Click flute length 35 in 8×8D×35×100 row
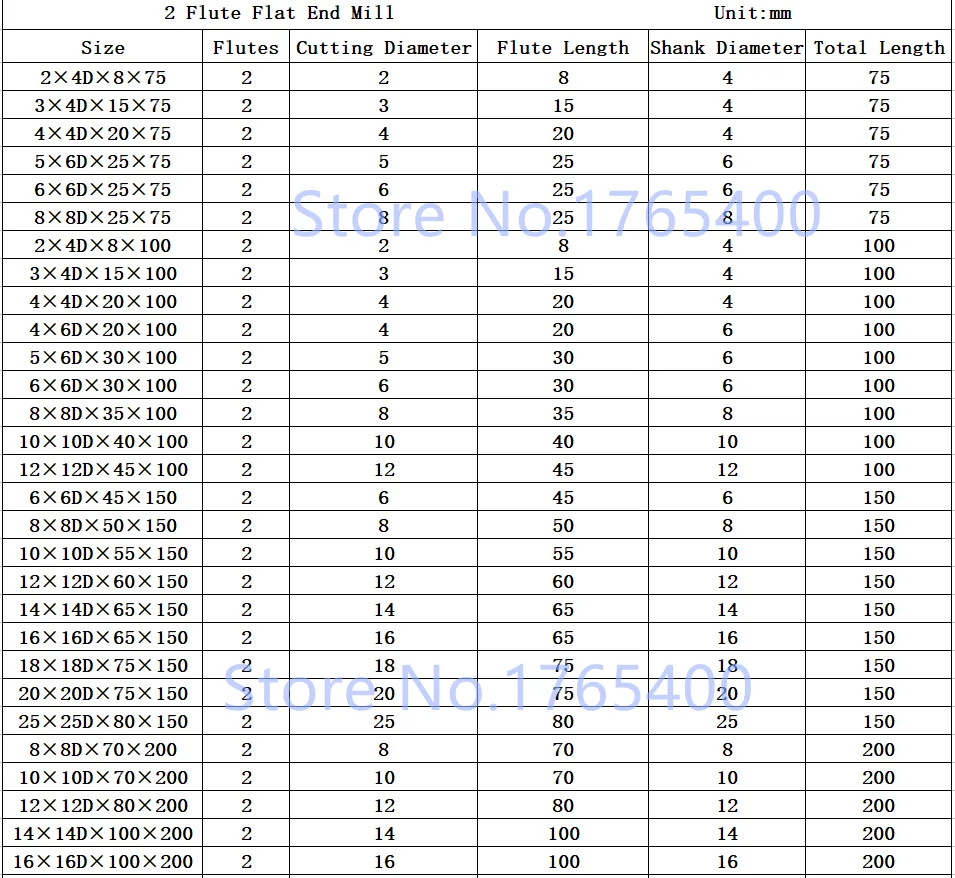This screenshot has width=955, height=878. tap(563, 413)
